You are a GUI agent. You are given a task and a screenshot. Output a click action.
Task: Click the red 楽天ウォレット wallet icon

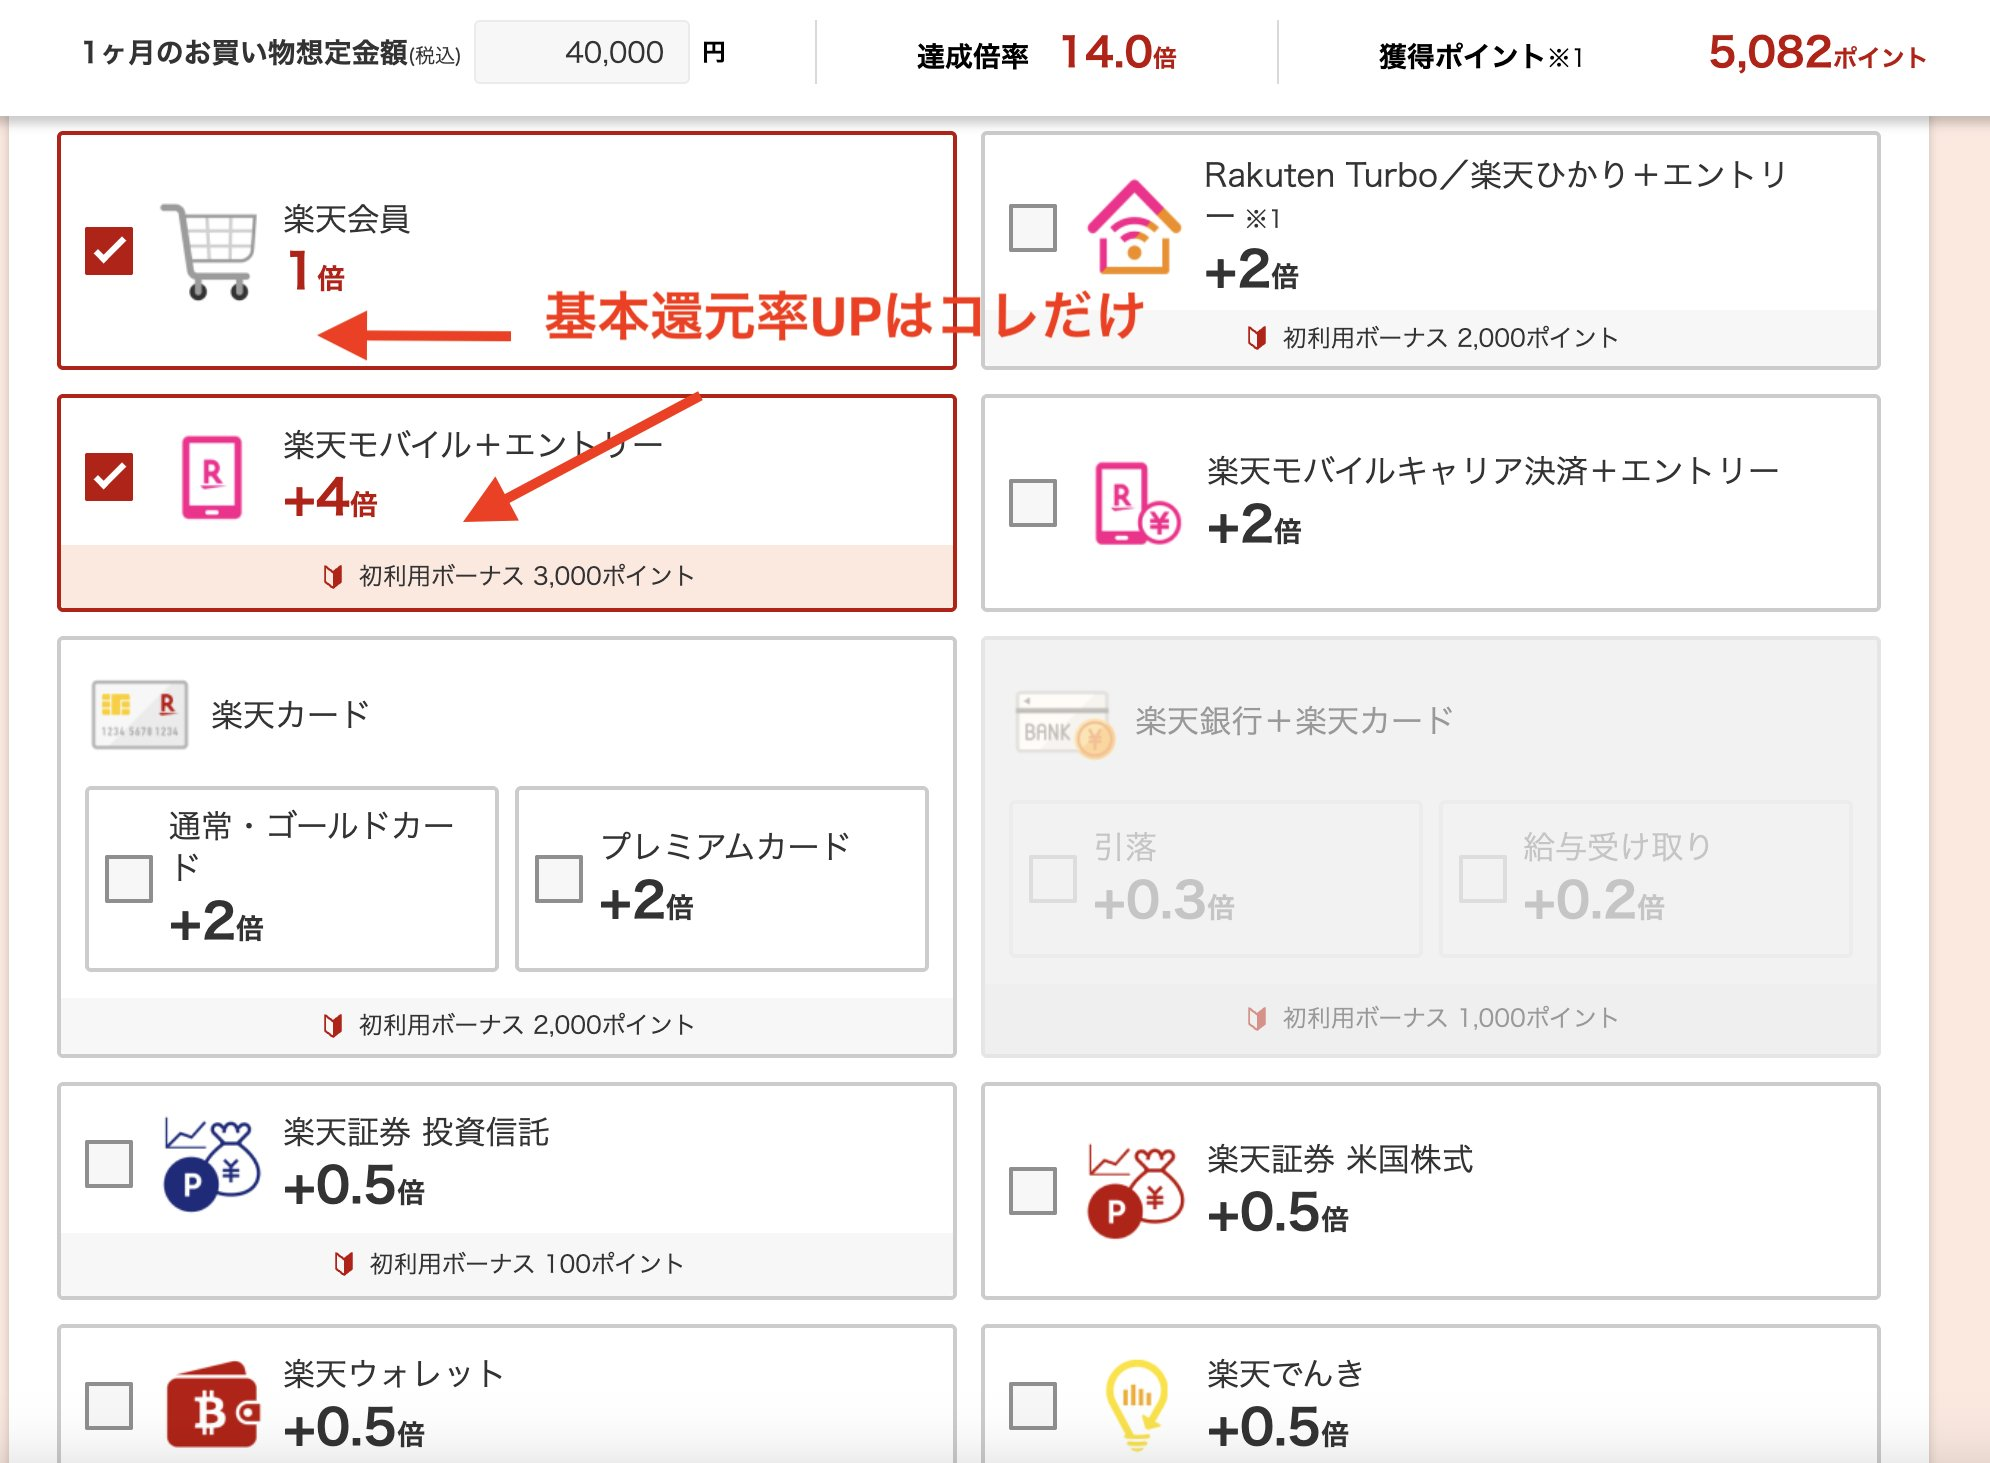click(x=211, y=1405)
